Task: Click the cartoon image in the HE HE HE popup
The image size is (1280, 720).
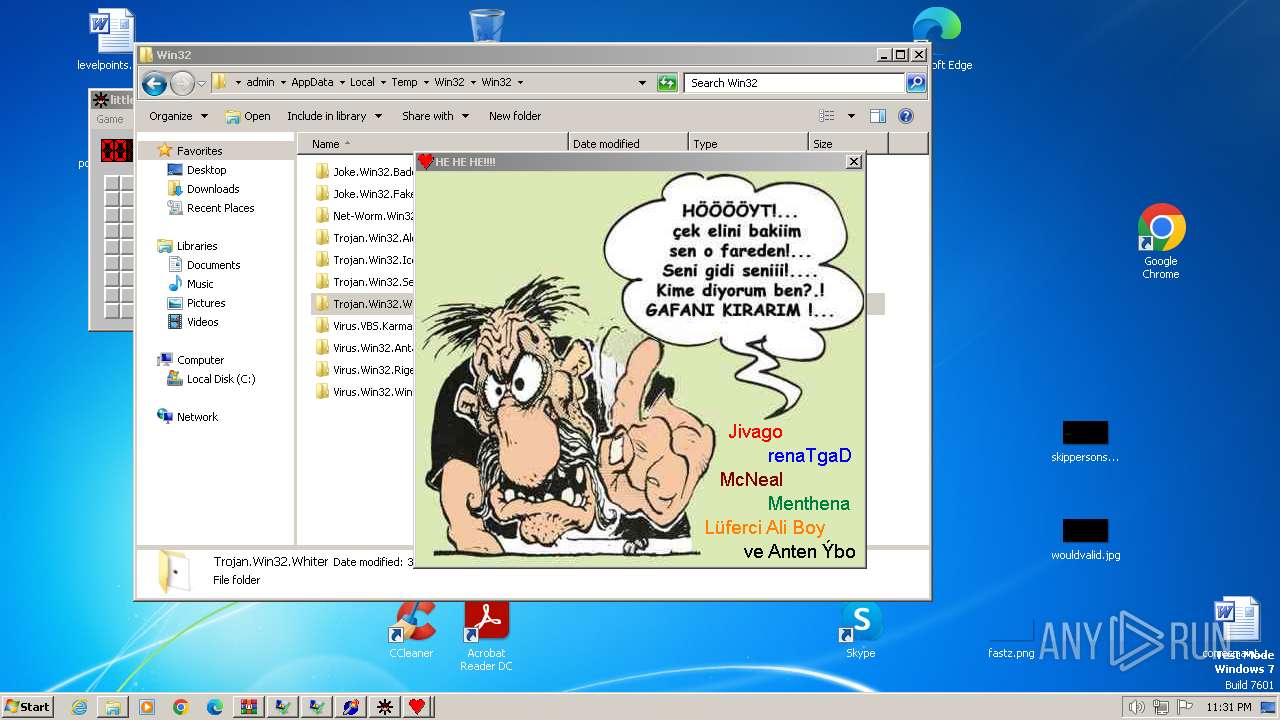Action: [639, 368]
